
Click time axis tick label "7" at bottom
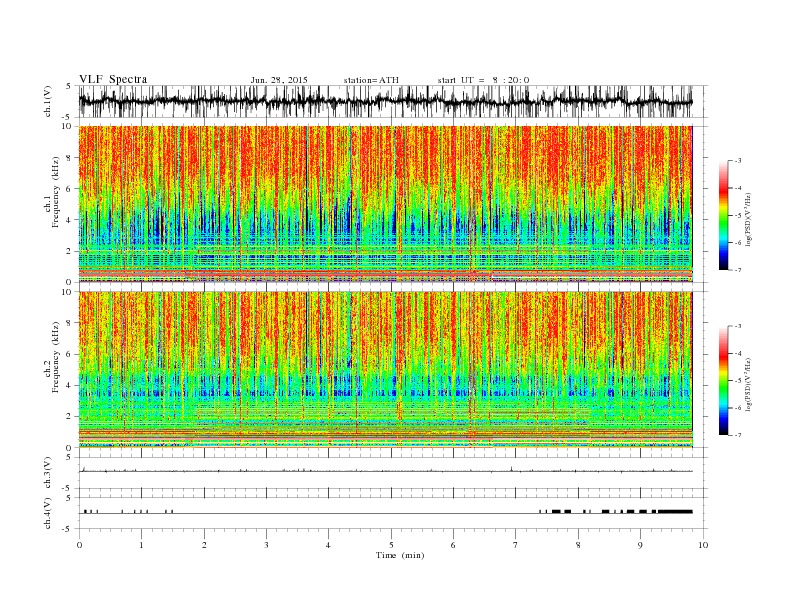(x=516, y=545)
